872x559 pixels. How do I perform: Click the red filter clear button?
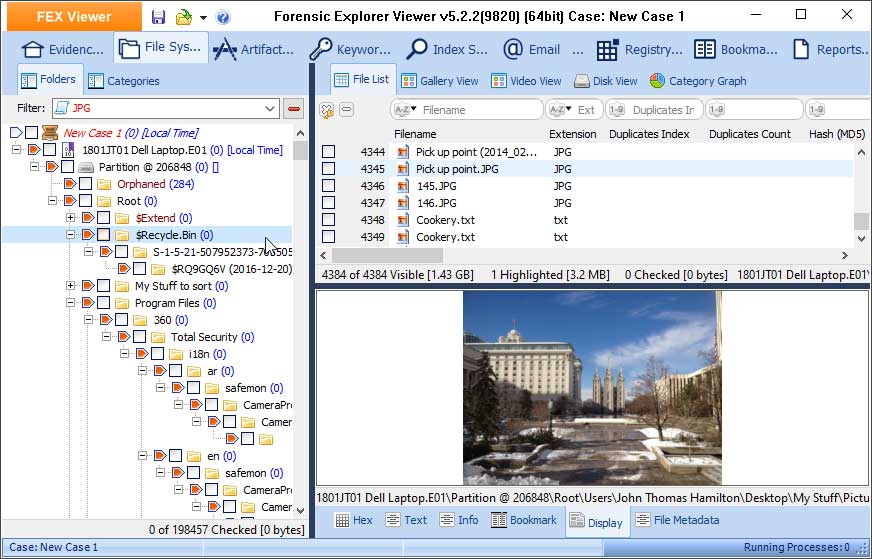coord(294,108)
